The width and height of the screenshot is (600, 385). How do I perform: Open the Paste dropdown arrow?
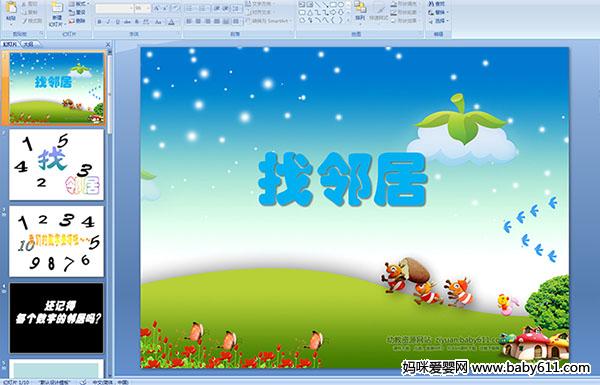[11, 24]
